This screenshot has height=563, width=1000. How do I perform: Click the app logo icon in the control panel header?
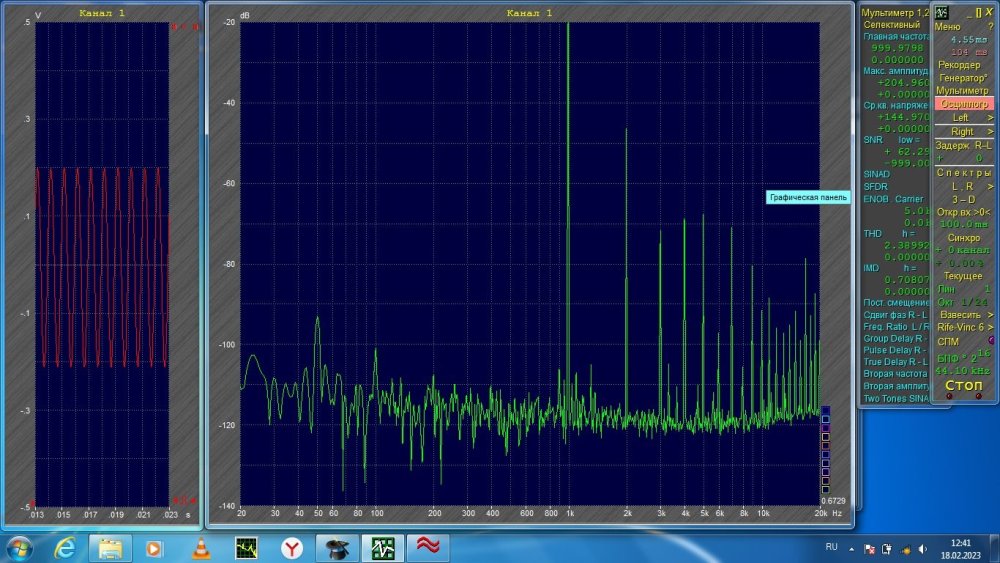942,11
